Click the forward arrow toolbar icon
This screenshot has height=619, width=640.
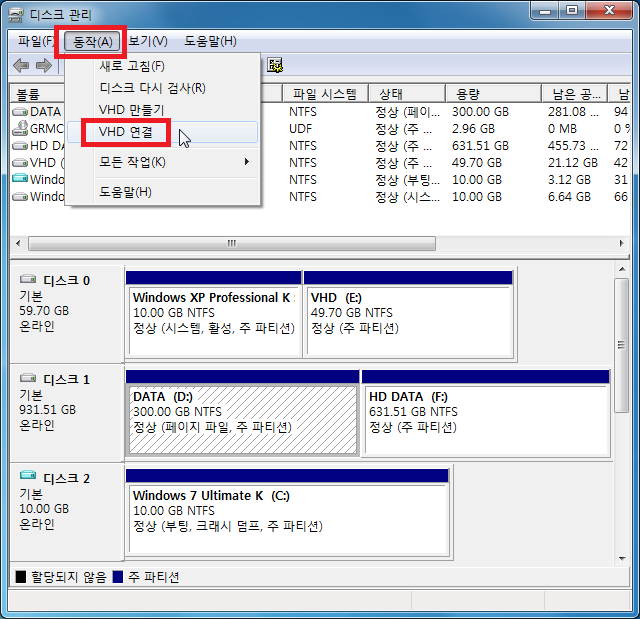tap(44, 65)
